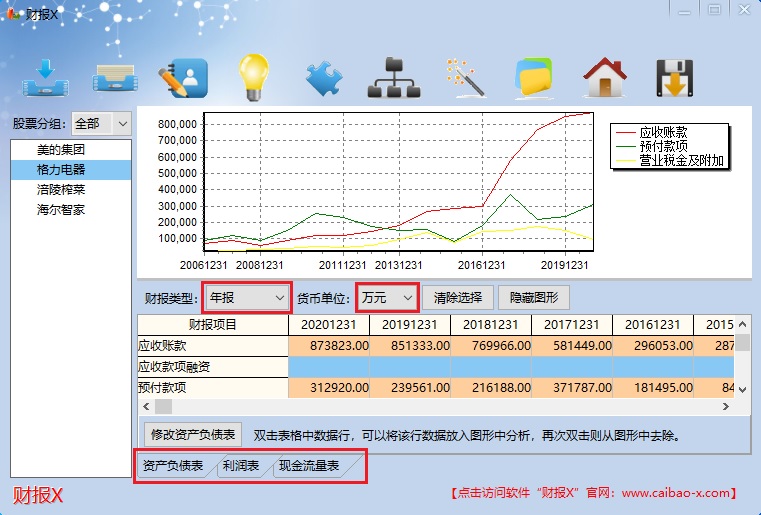The width and height of the screenshot is (761, 515).
Task: Click the 财报X app icon in title bar
Action: pyautogui.click(x=13, y=14)
